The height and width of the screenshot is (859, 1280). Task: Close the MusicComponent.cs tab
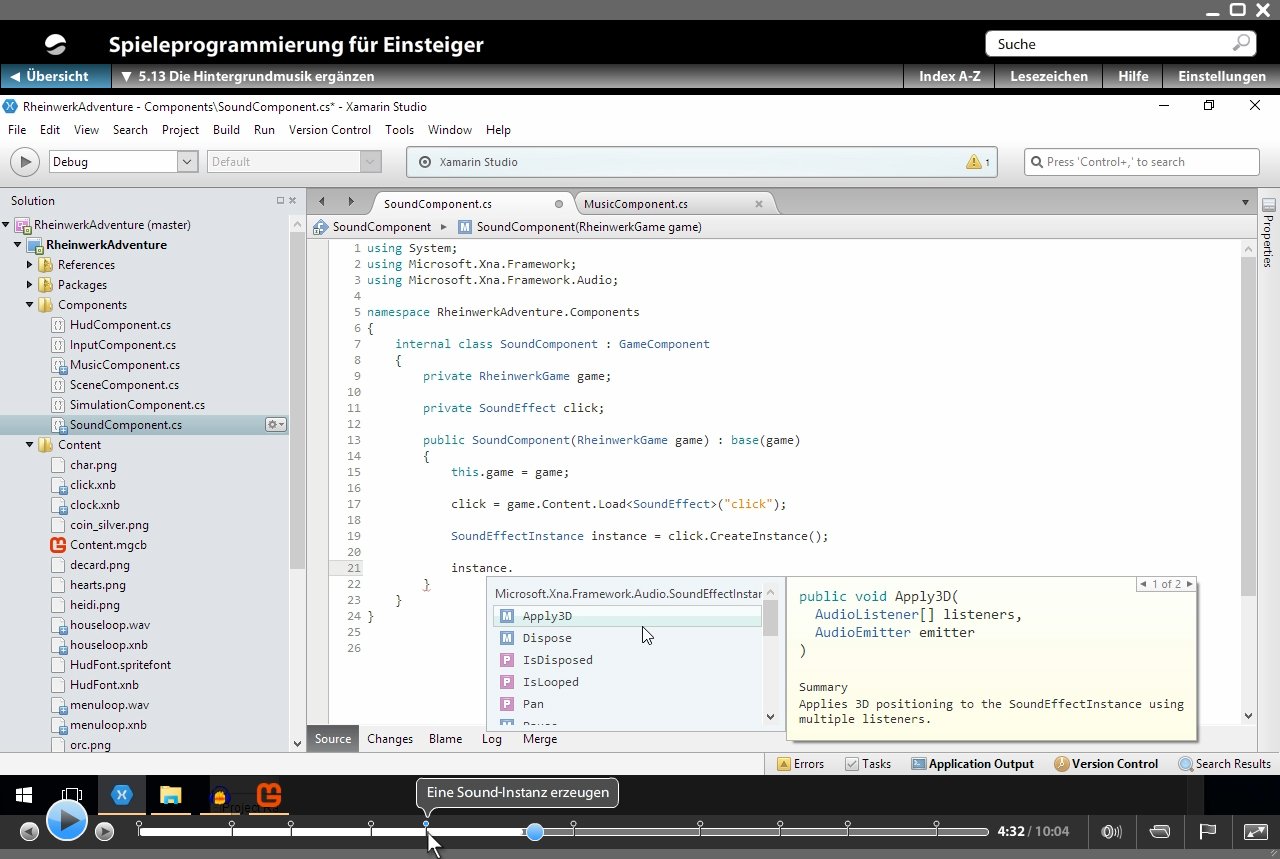point(759,204)
